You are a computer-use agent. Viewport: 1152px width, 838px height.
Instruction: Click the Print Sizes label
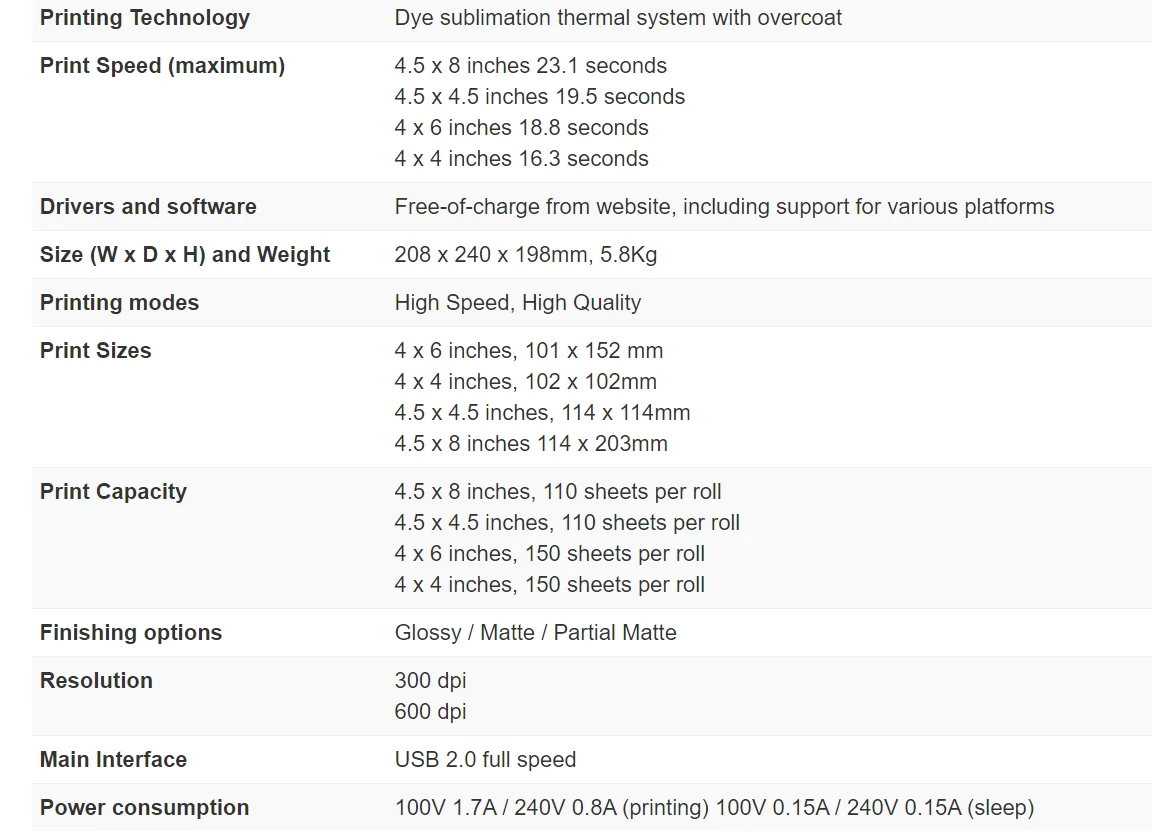[96, 351]
